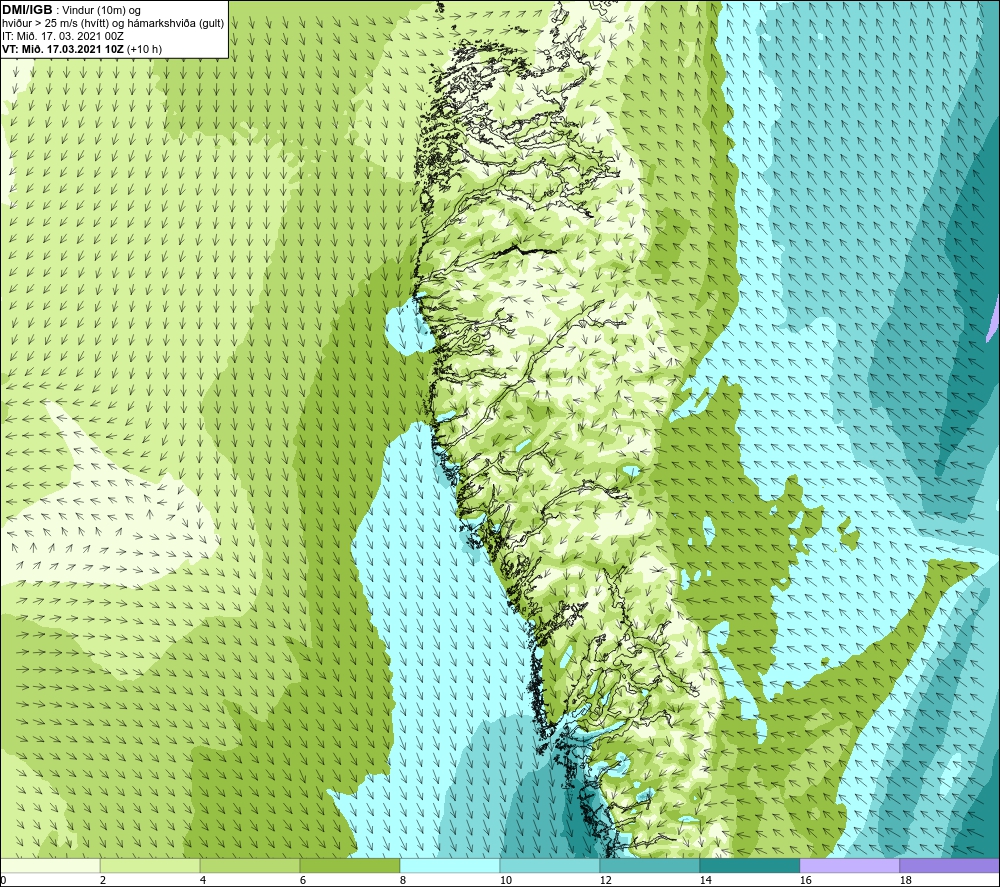Click the '4' label on the color scale
1000x887 pixels.
[x=203, y=880]
